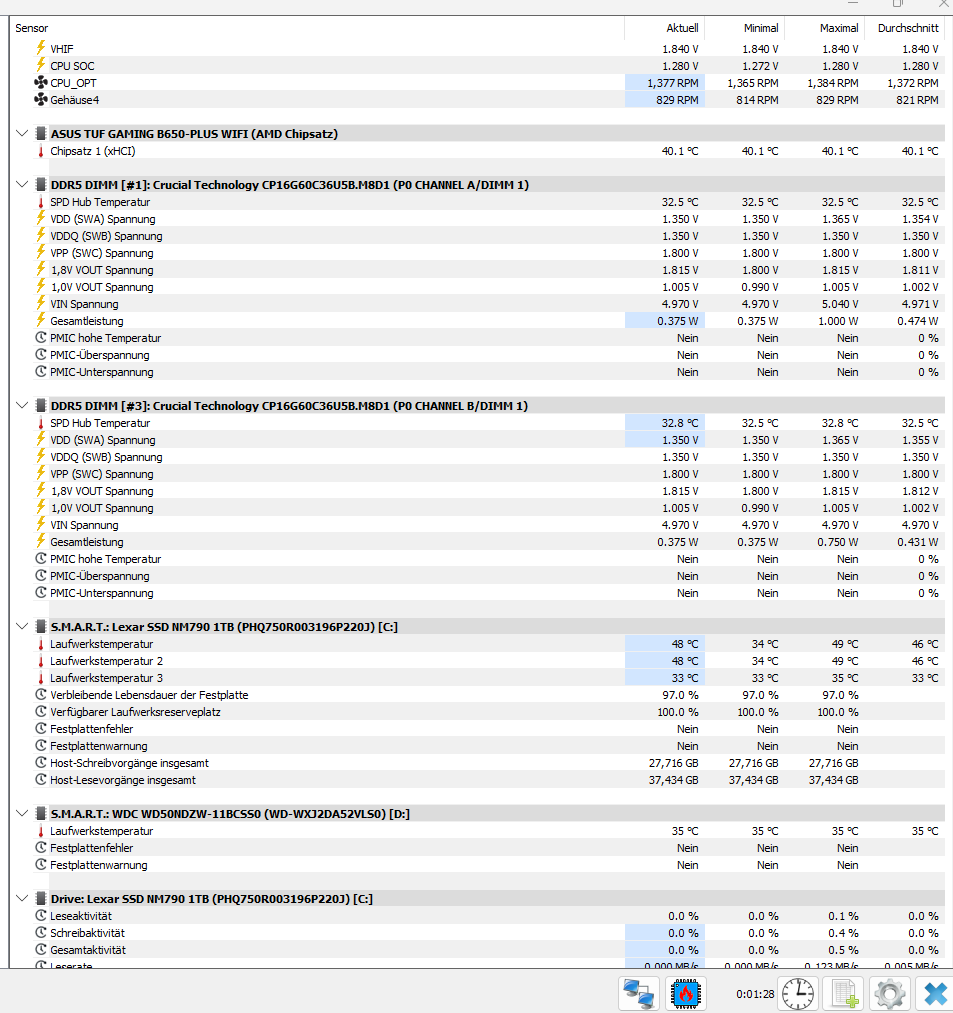The height and width of the screenshot is (1013, 953).
Task: Select the 1.000 W maximum Gesamtleistung value
Action: click(839, 321)
